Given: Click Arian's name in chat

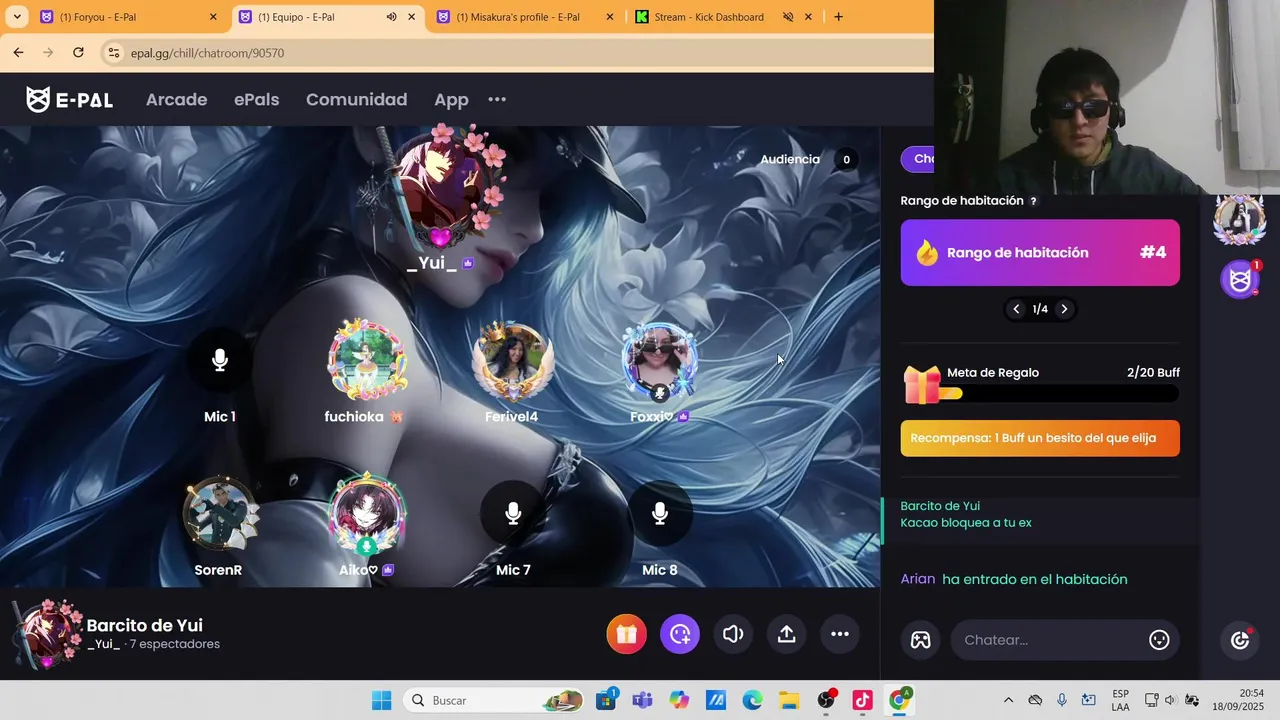Looking at the screenshot, I should (x=918, y=579).
